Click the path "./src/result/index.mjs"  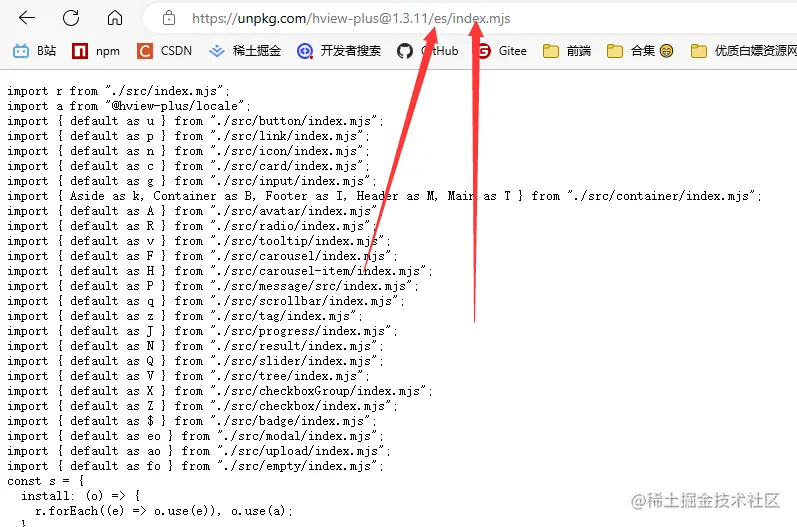[x=294, y=346]
